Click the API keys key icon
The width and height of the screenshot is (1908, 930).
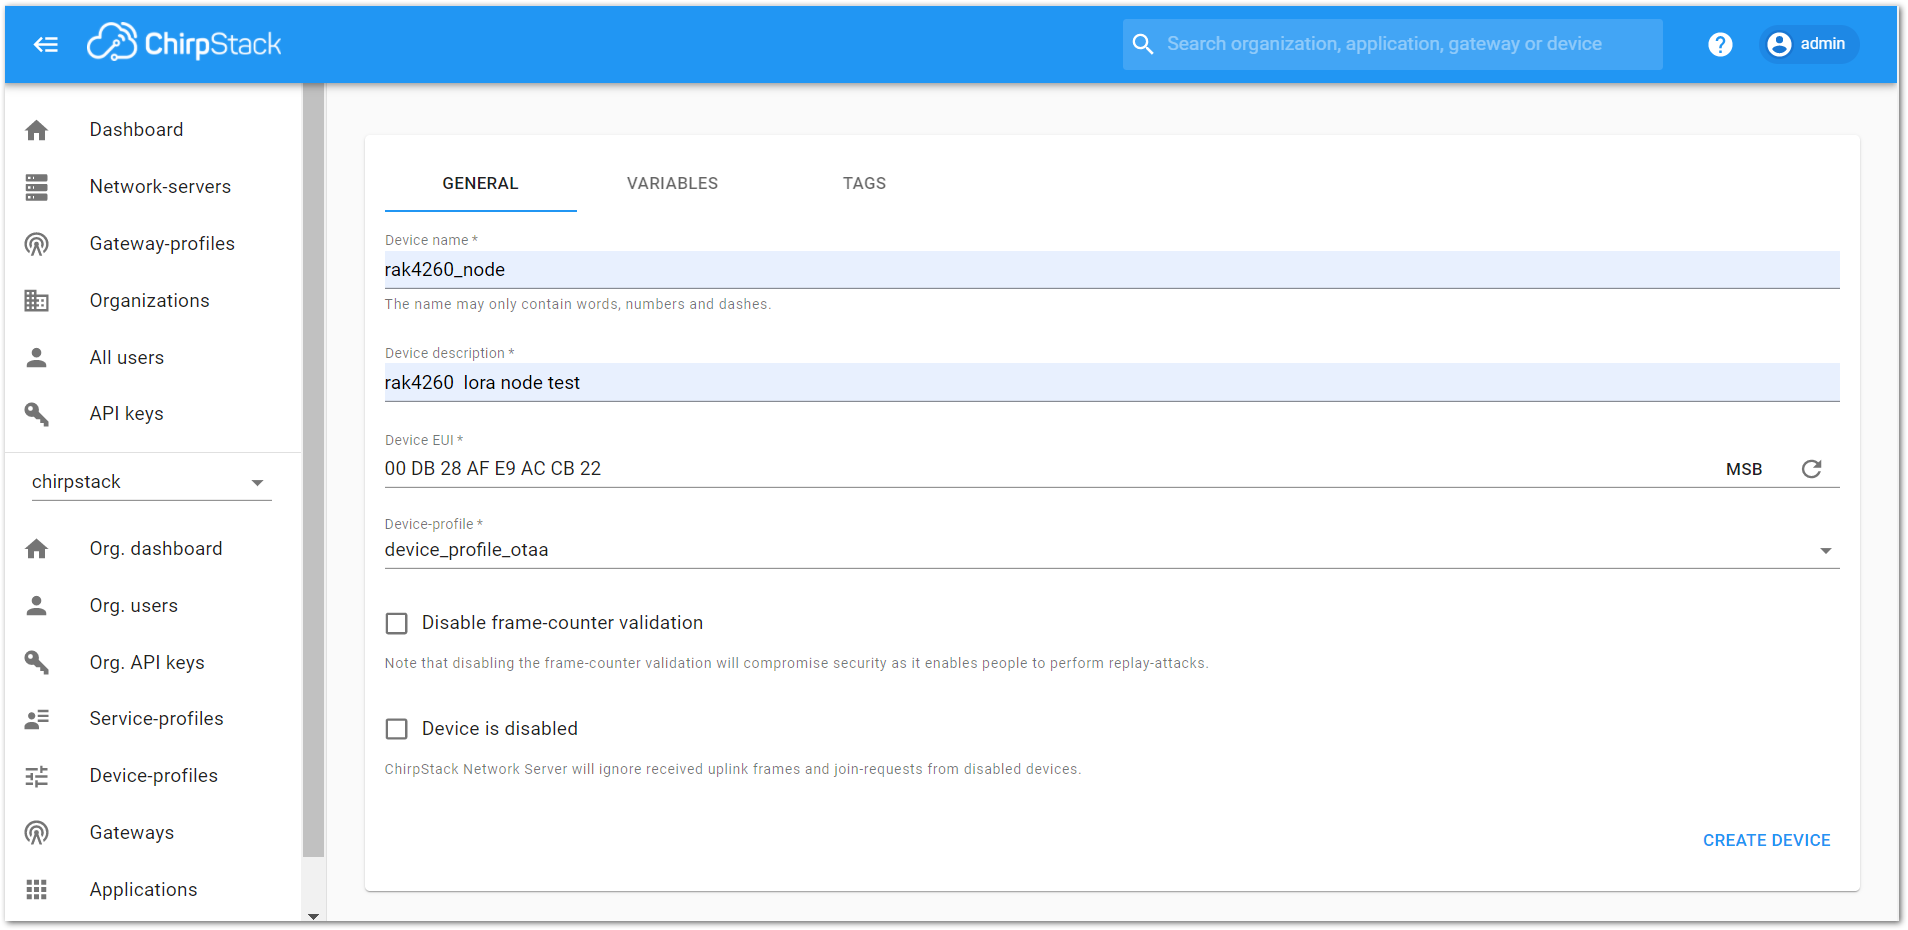[x=37, y=414]
